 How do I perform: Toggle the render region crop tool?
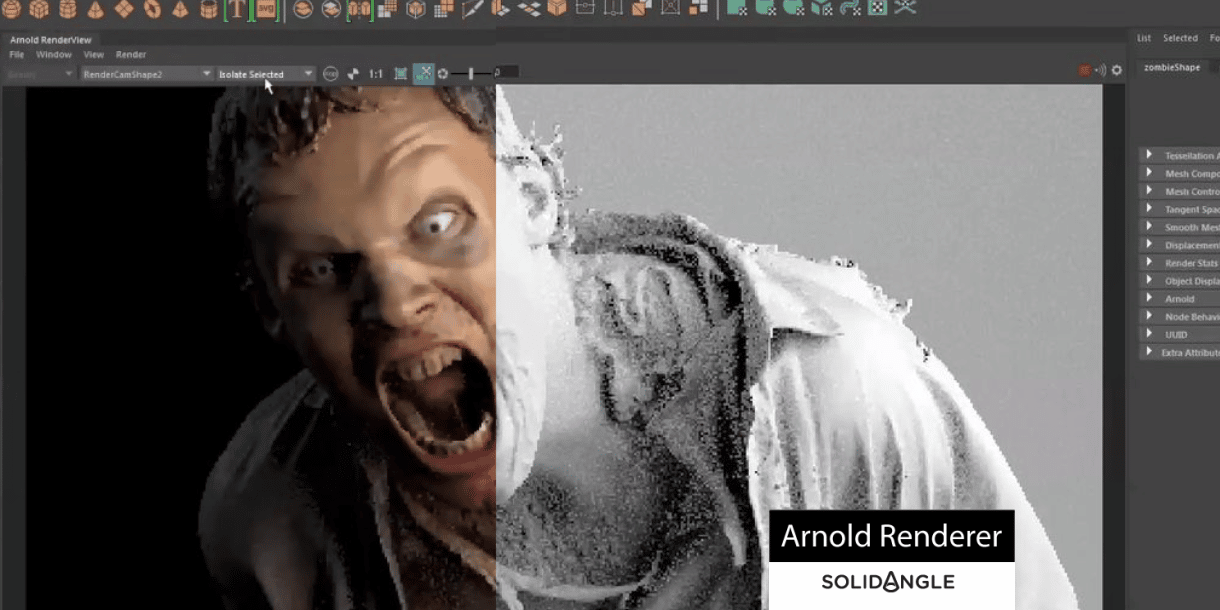pyautogui.click(x=400, y=72)
